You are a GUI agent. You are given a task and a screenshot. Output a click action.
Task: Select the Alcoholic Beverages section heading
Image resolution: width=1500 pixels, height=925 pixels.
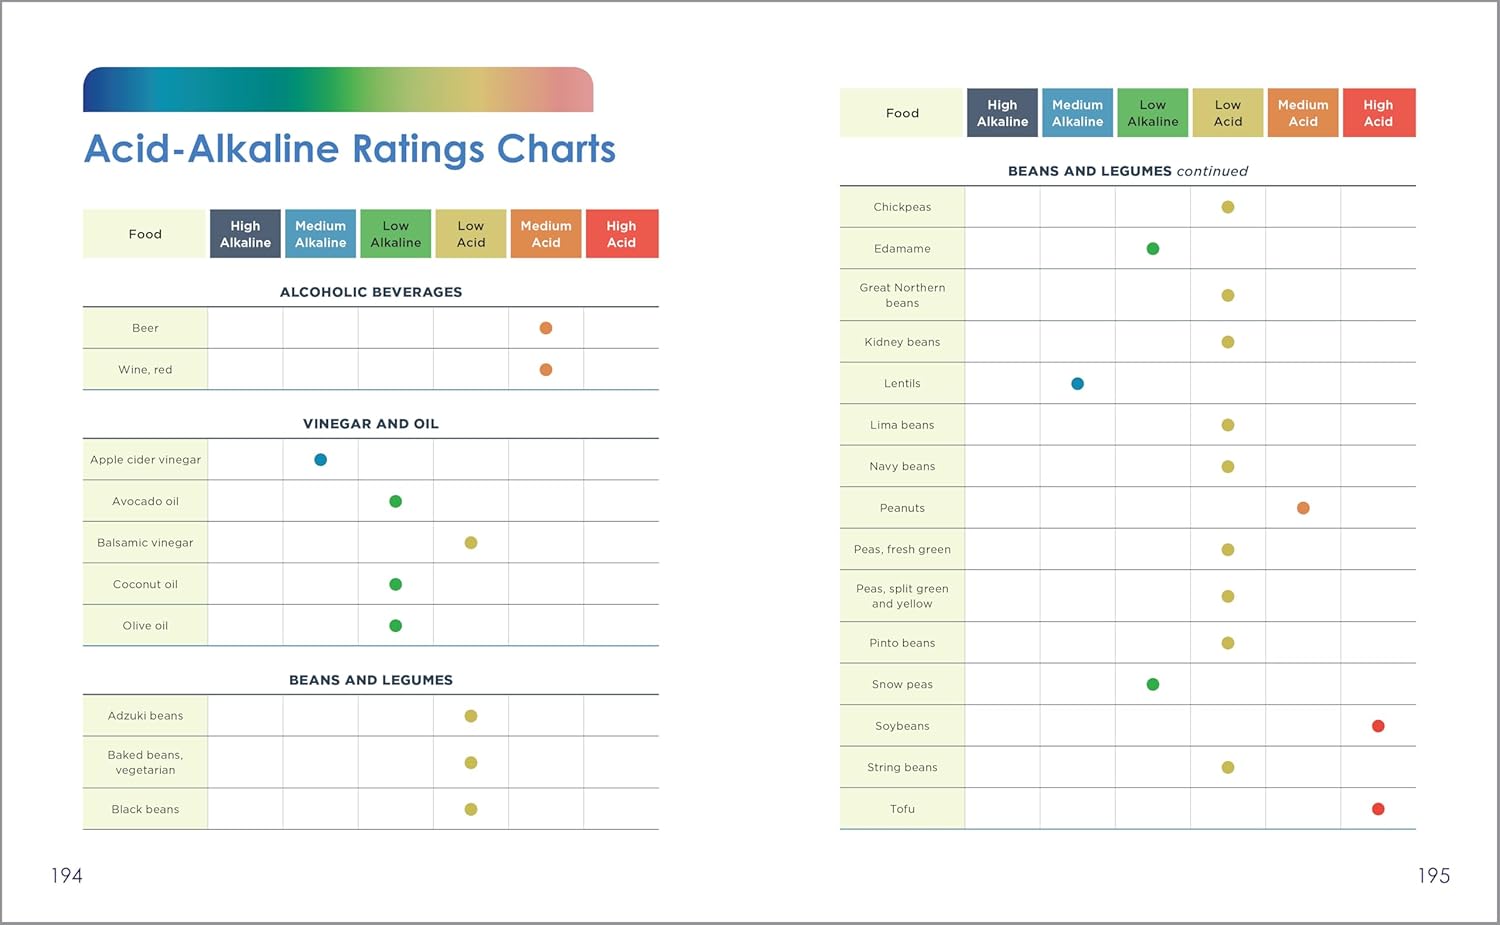click(371, 292)
